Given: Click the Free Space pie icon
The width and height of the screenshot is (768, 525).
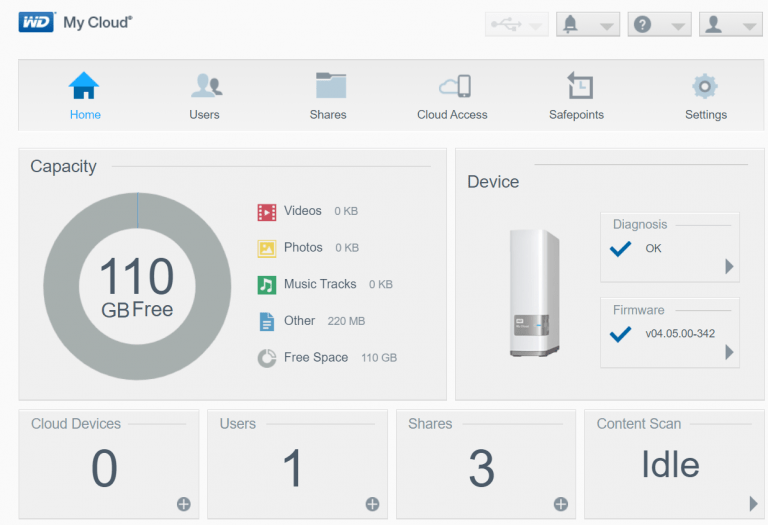Looking at the screenshot, I should (267, 358).
